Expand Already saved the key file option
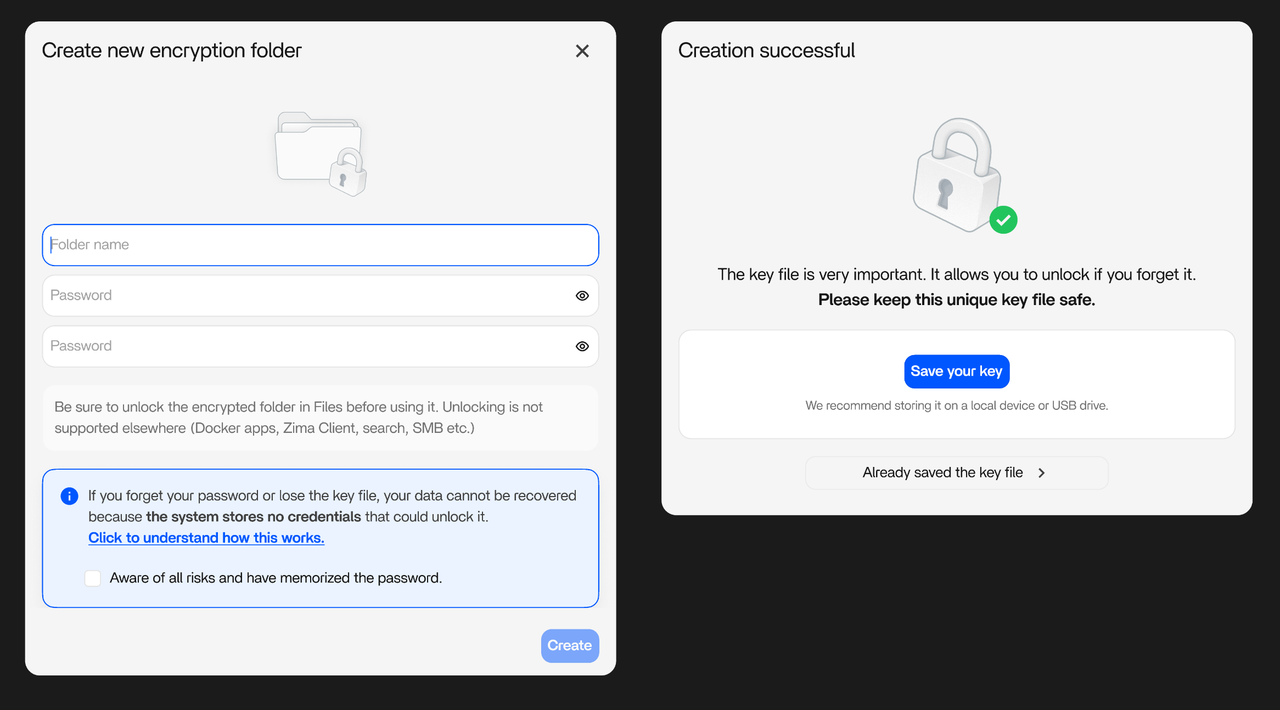1280x710 pixels. click(956, 472)
